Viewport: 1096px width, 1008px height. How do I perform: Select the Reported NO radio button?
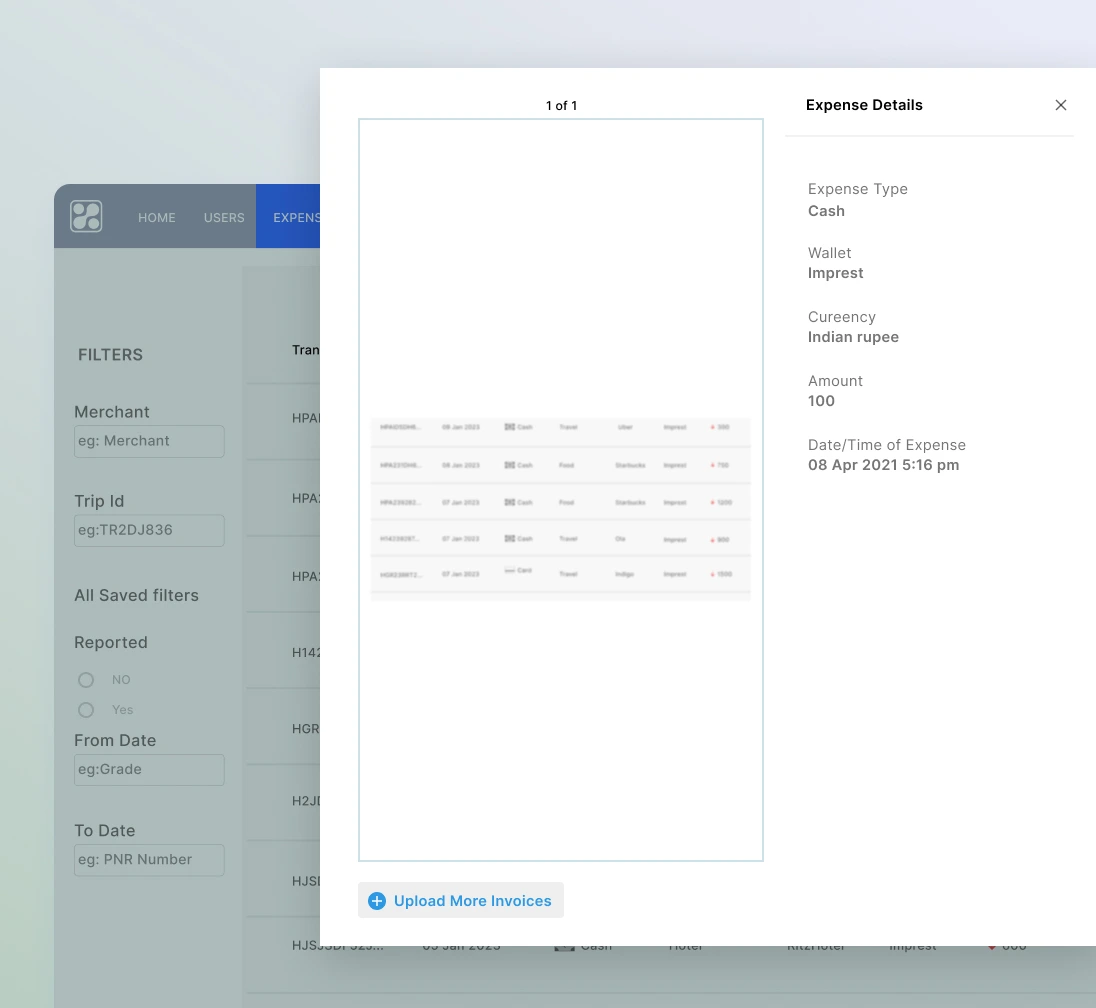pos(86,680)
